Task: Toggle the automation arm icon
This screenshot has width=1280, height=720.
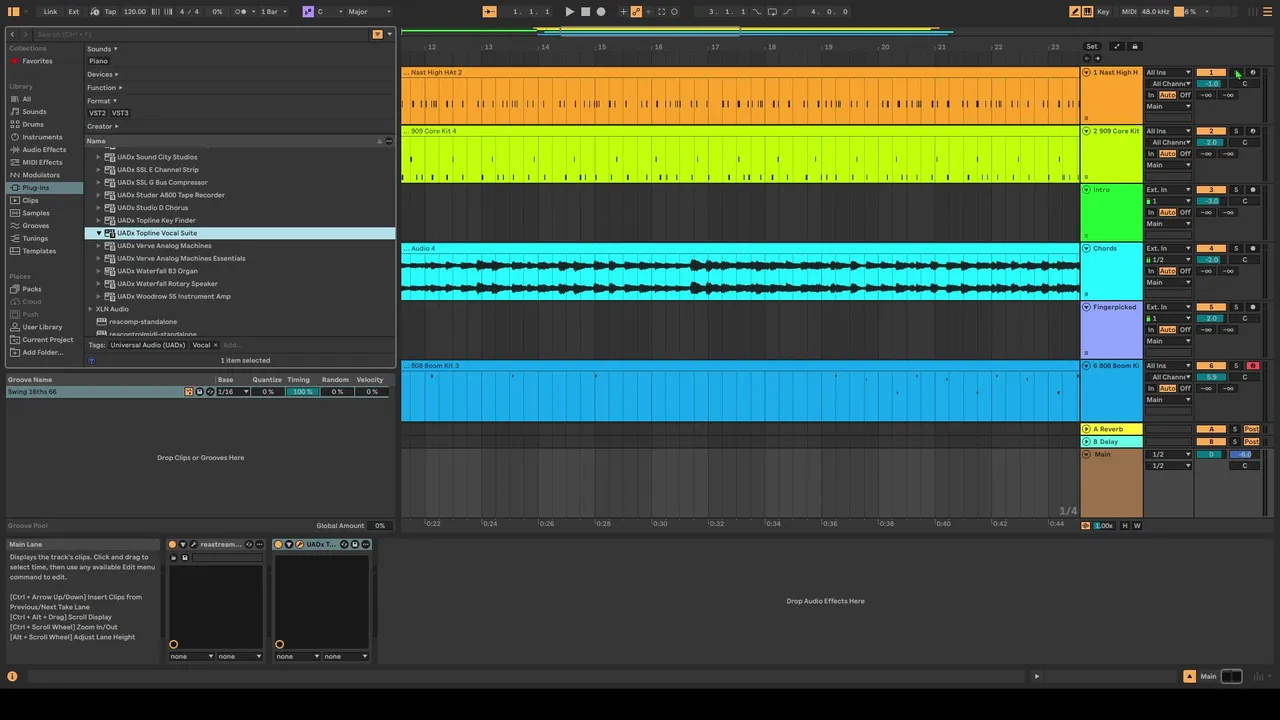Action: [x=637, y=12]
